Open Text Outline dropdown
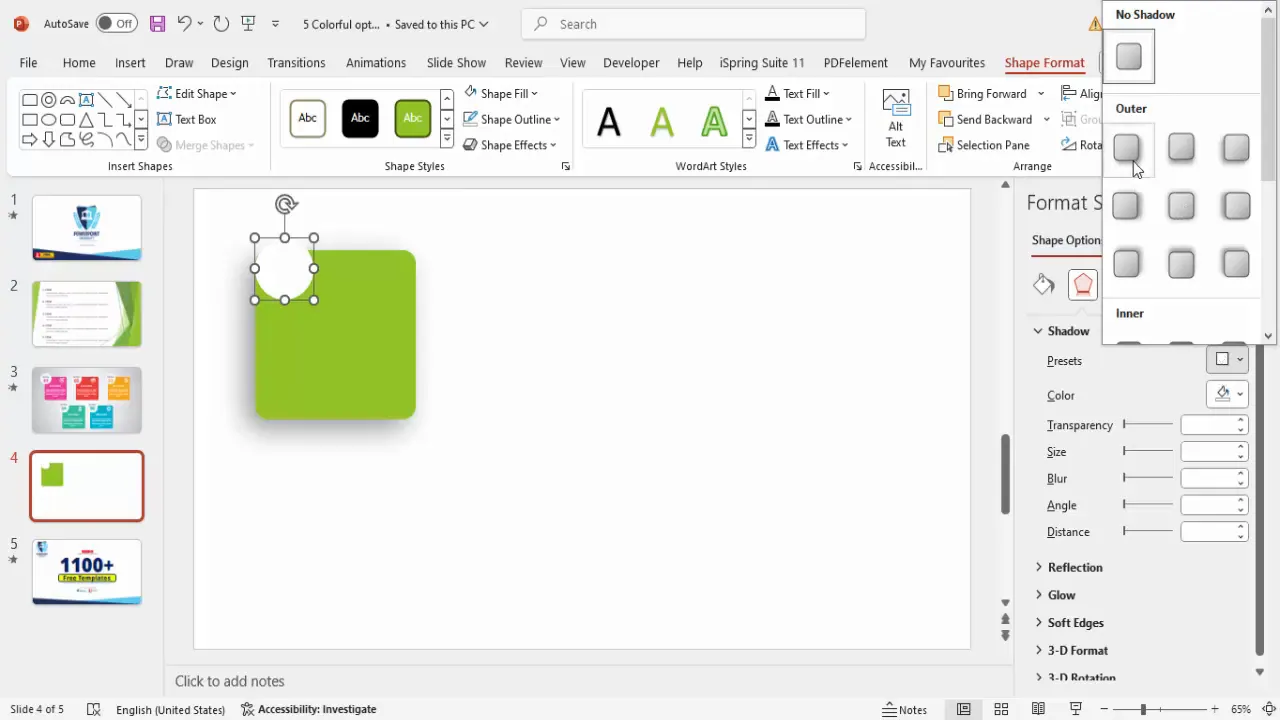This screenshot has height=720, width=1280. tap(808, 119)
